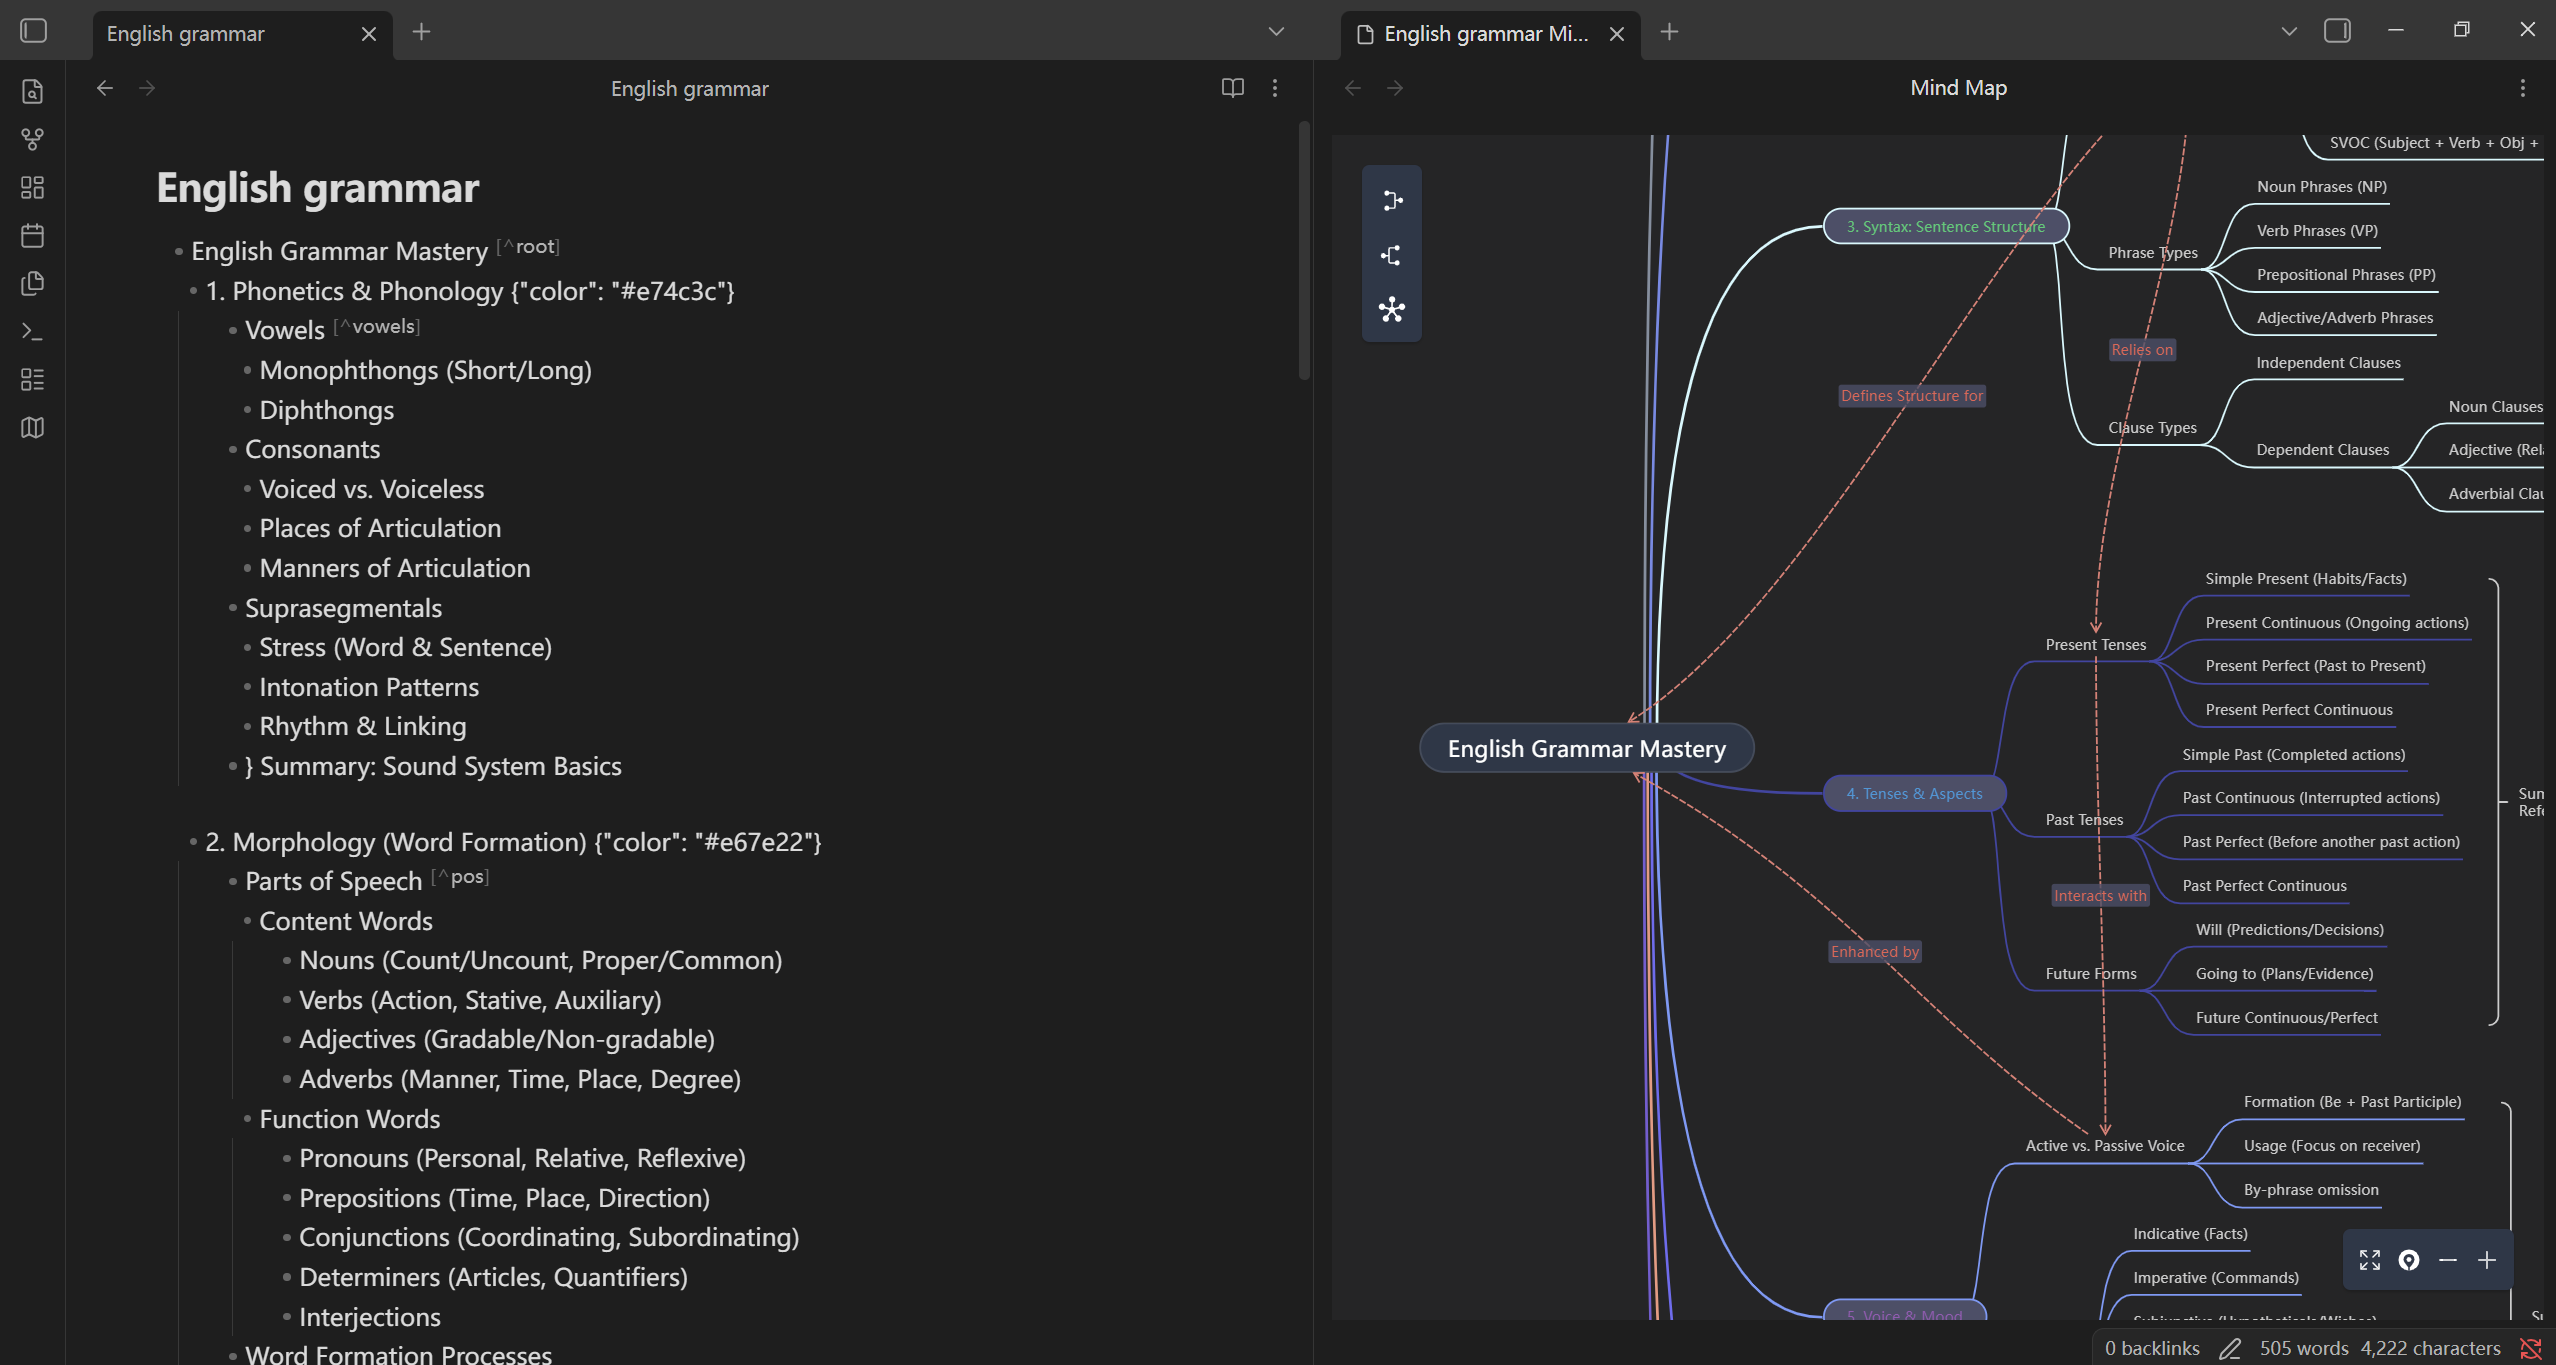Viewport: 2556px width, 1365px height.
Task: Open tab list dropdown for left pane
Action: [1275, 32]
